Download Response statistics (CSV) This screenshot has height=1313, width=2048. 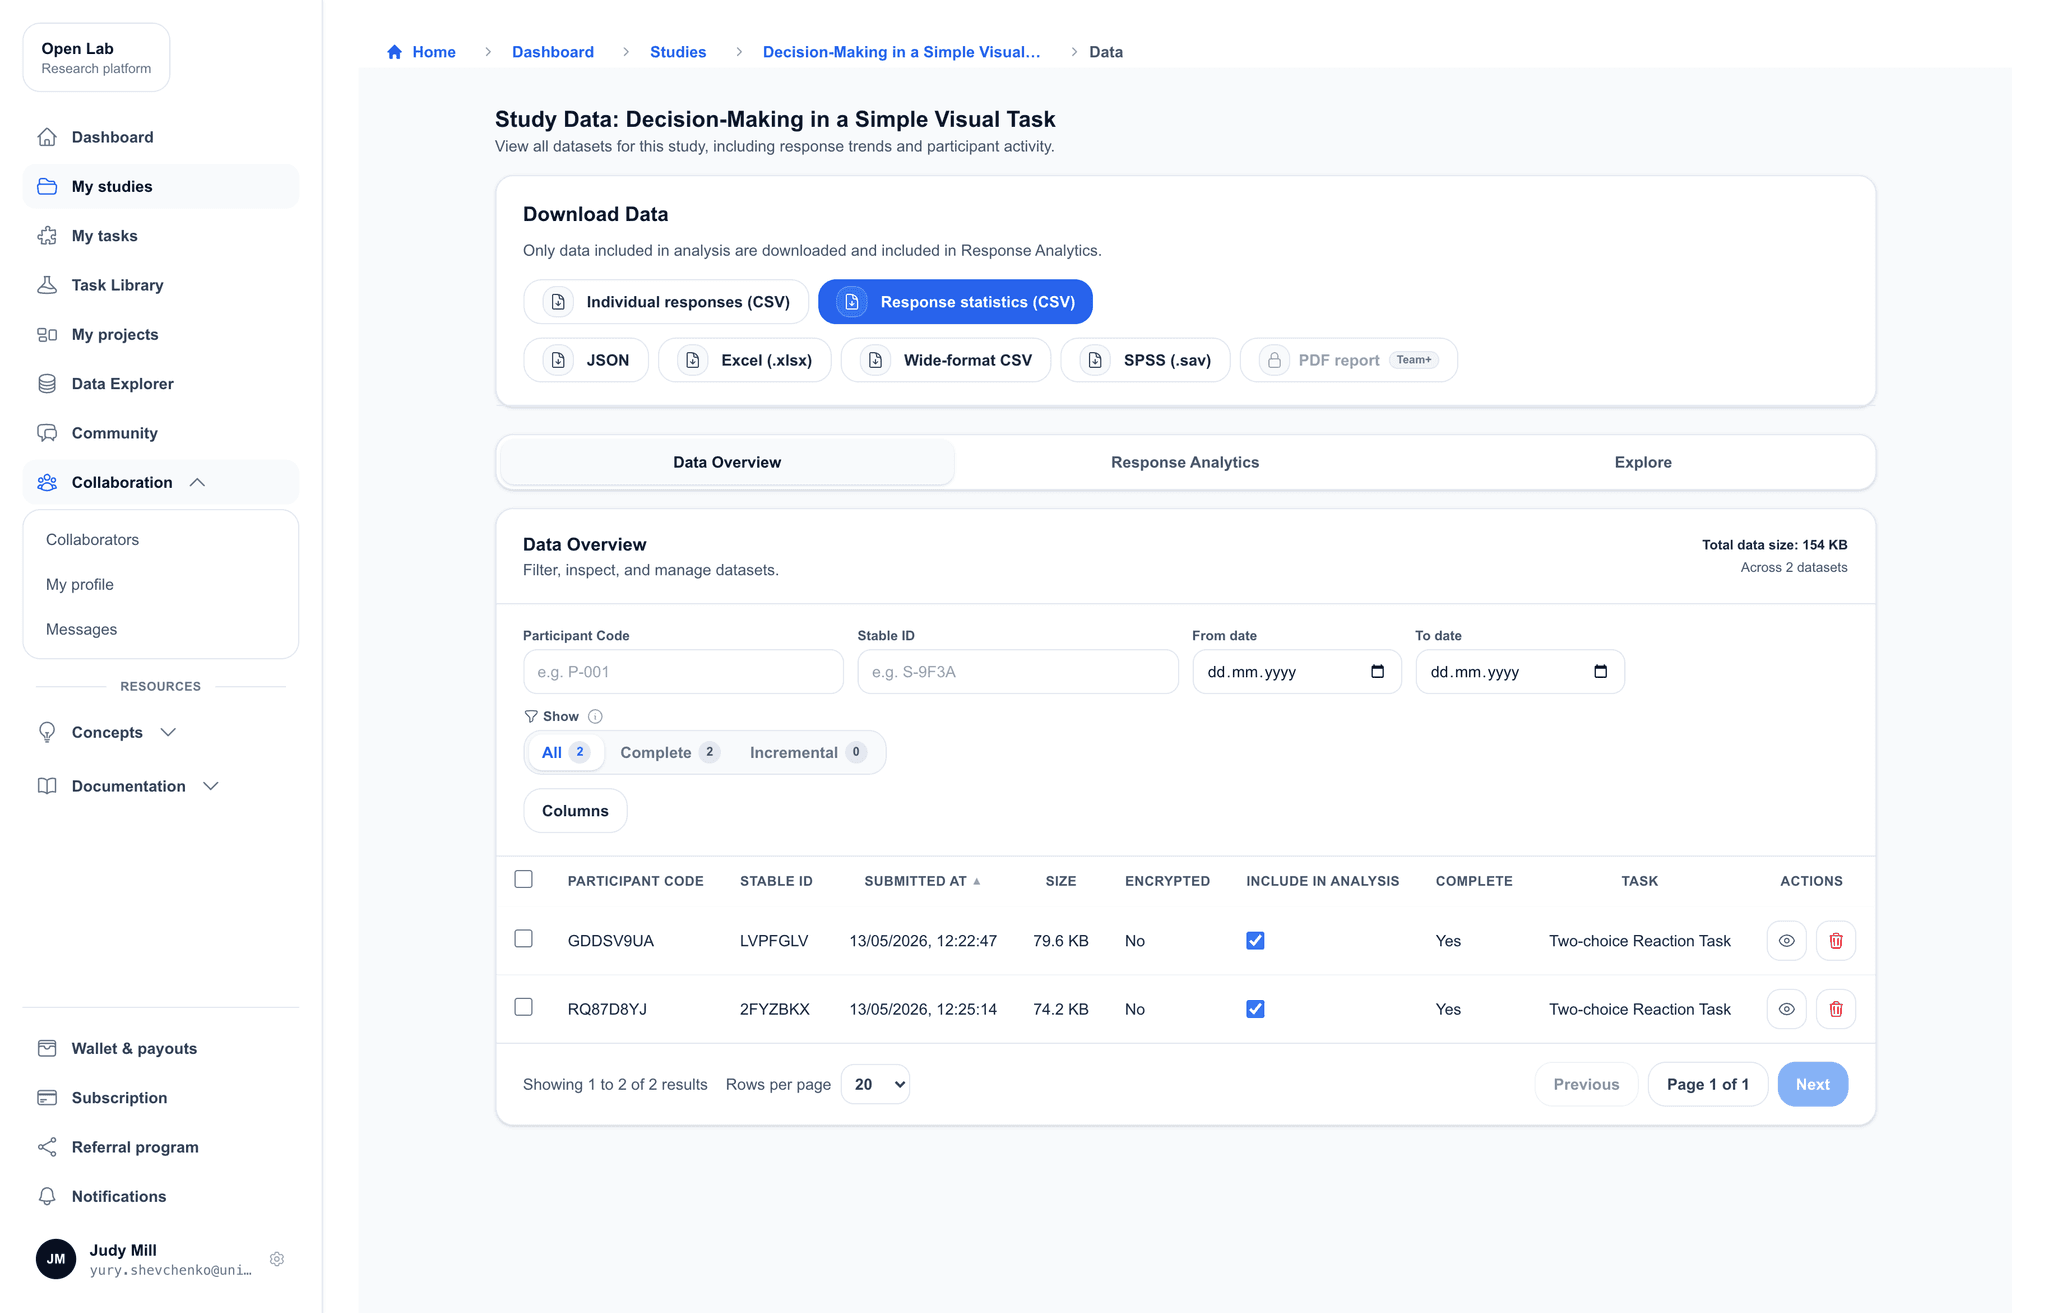955,302
